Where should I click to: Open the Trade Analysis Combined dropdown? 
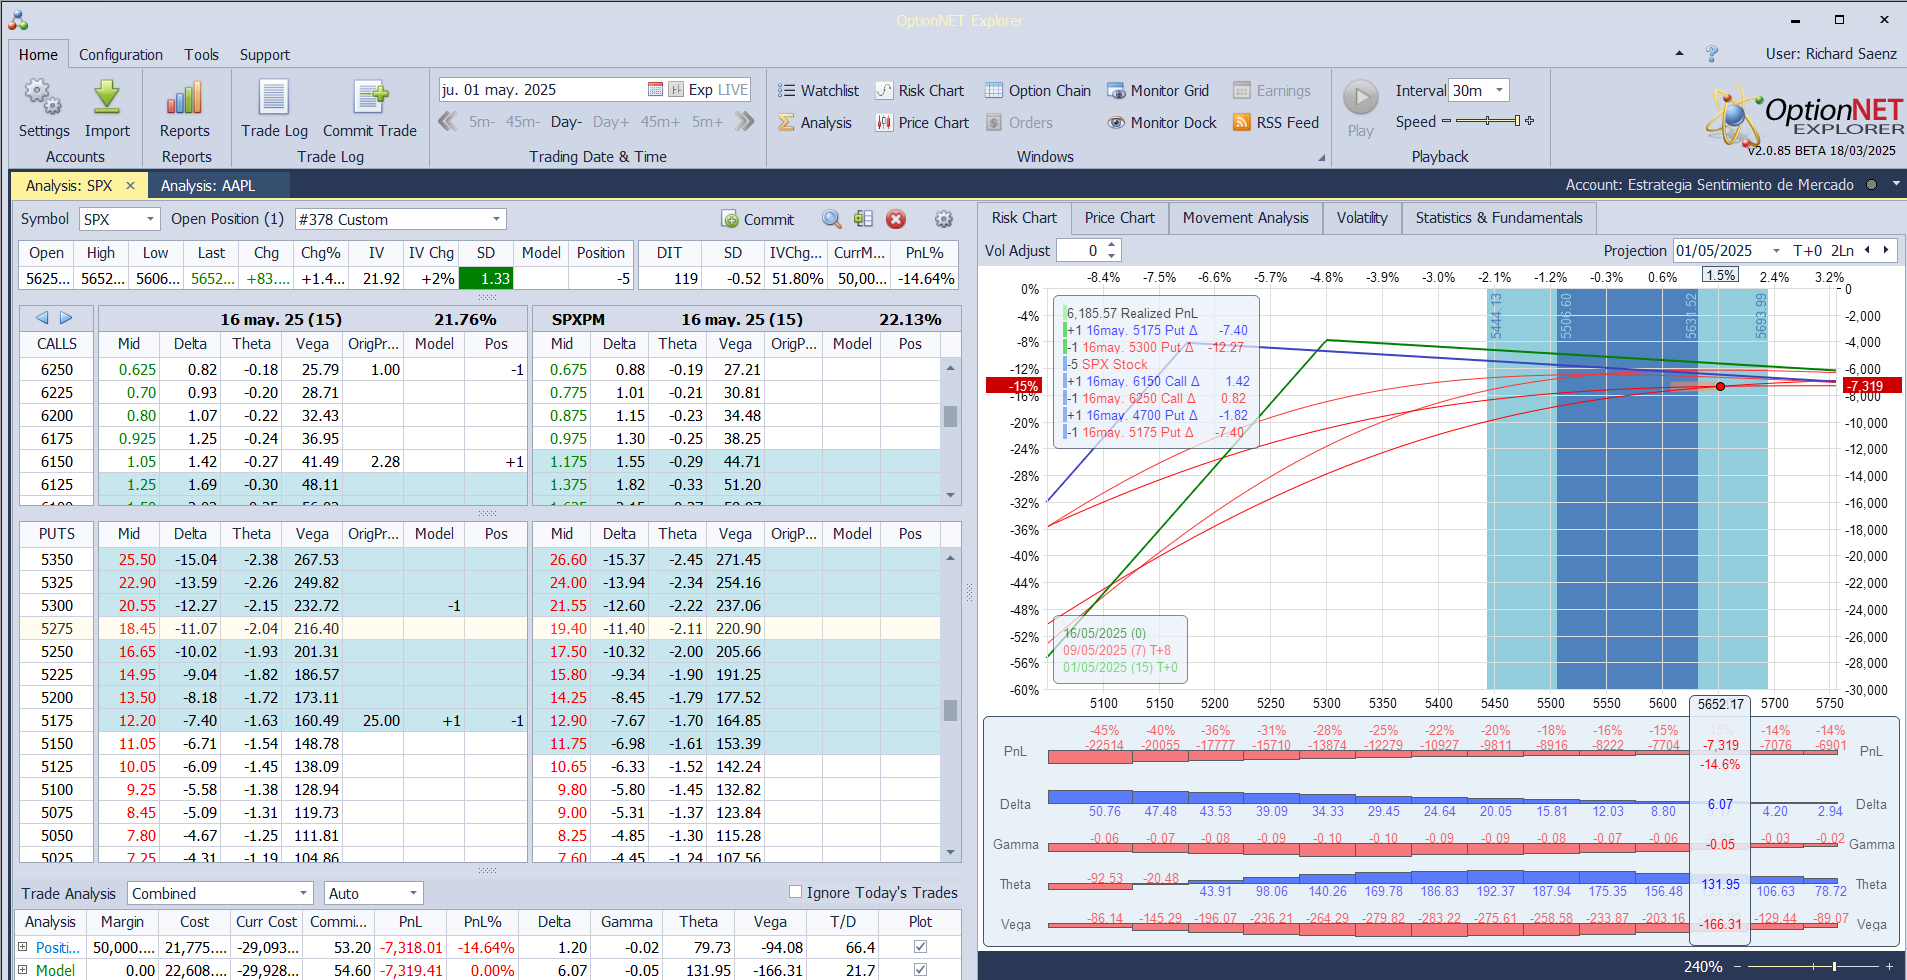coord(304,893)
